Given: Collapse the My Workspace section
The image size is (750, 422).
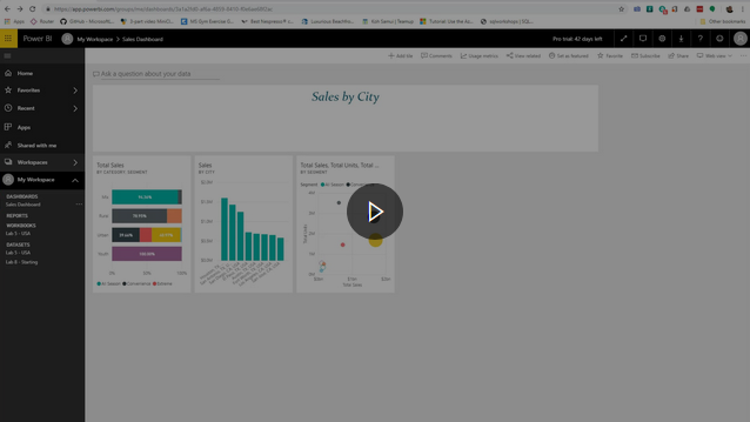Looking at the screenshot, I should coord(75,180).
